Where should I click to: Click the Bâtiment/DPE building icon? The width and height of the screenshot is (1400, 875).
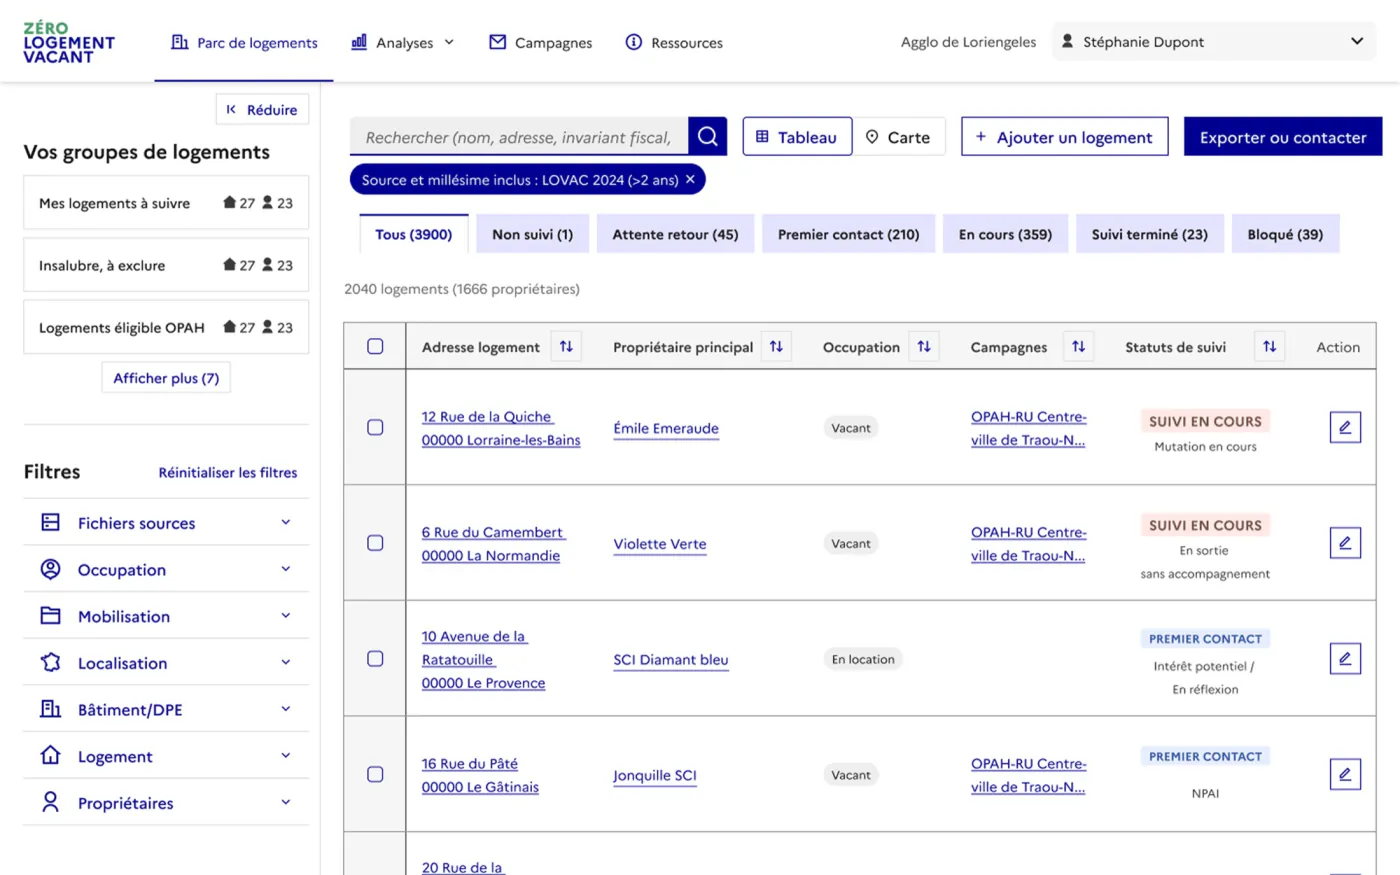(x=50, y=709)
